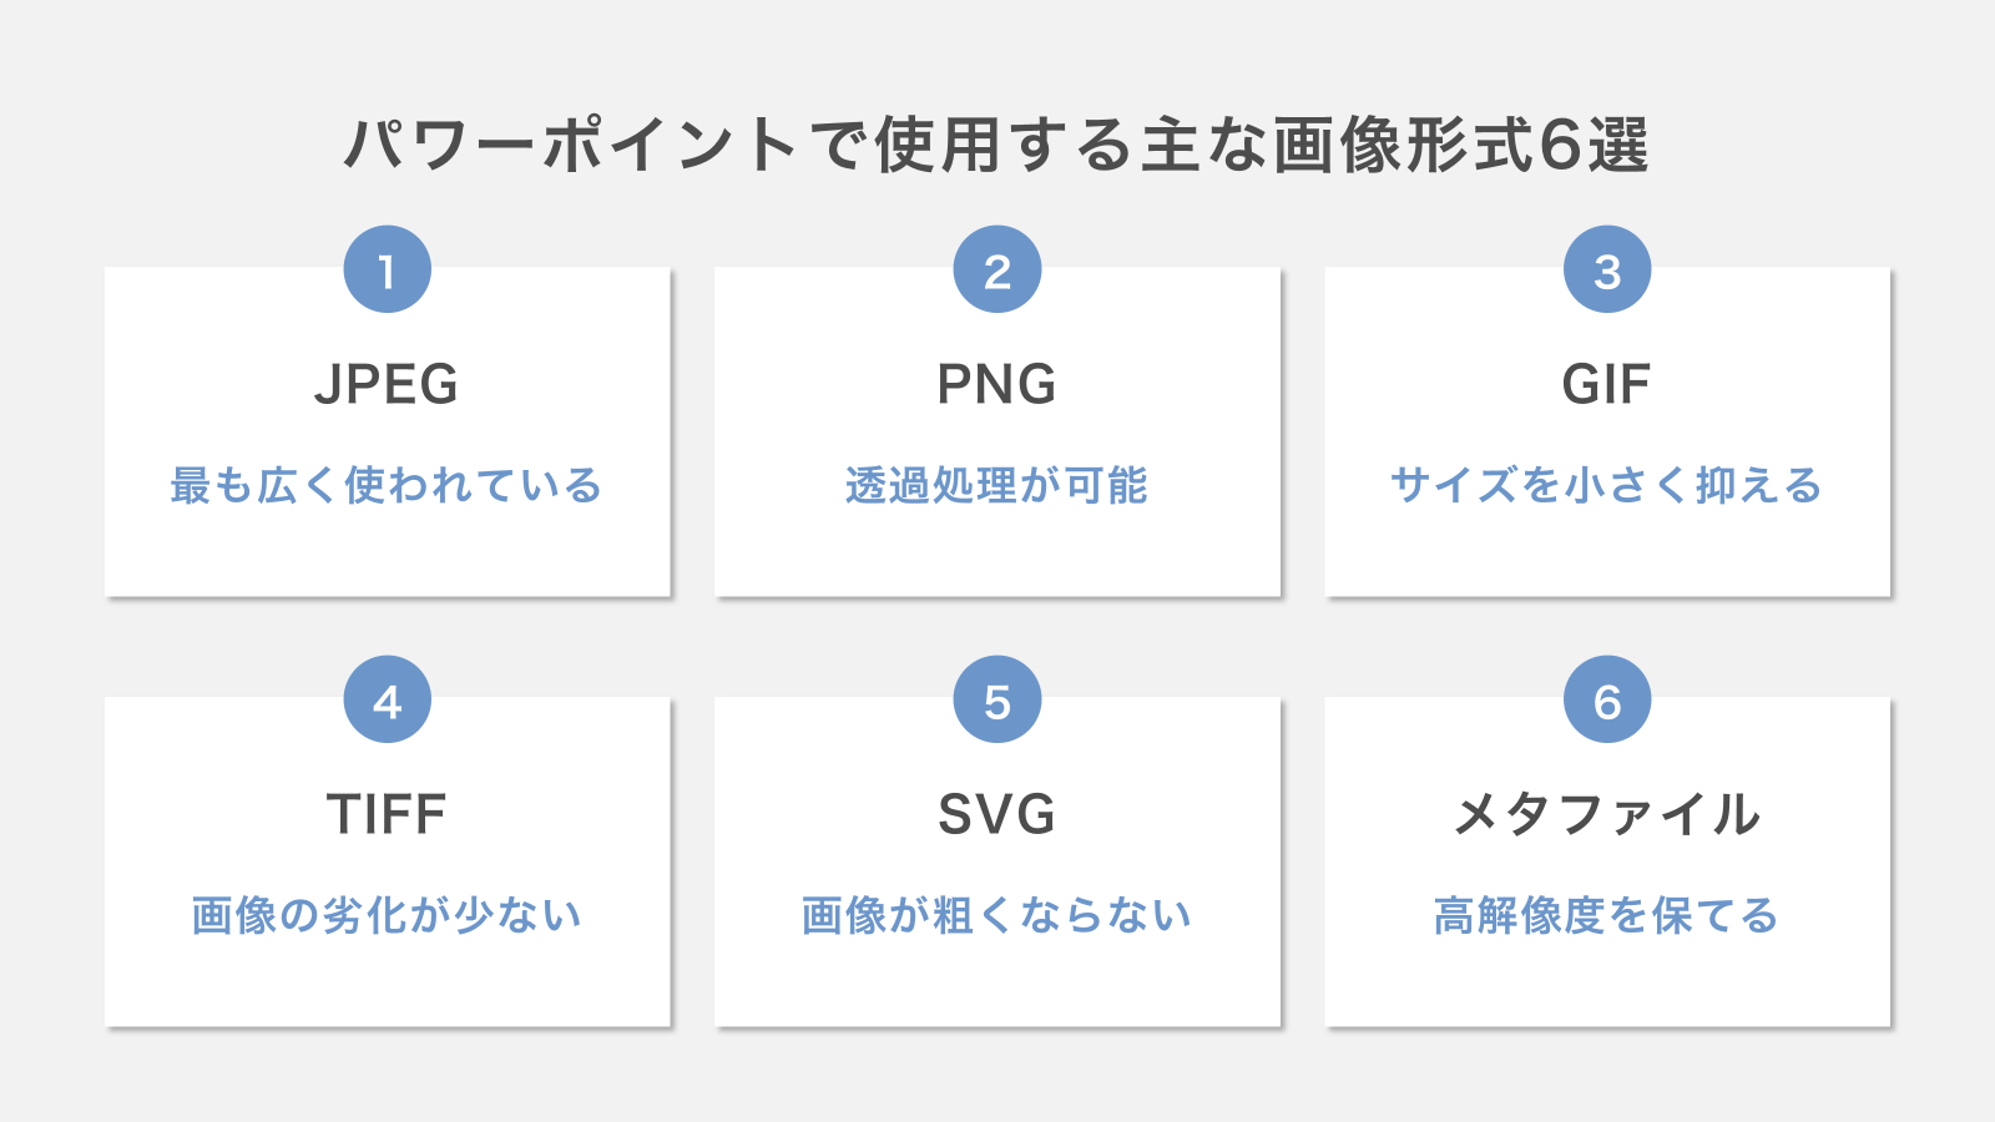Click number 4 blue circle icon

pyautogui.click(x=386, y=700)
